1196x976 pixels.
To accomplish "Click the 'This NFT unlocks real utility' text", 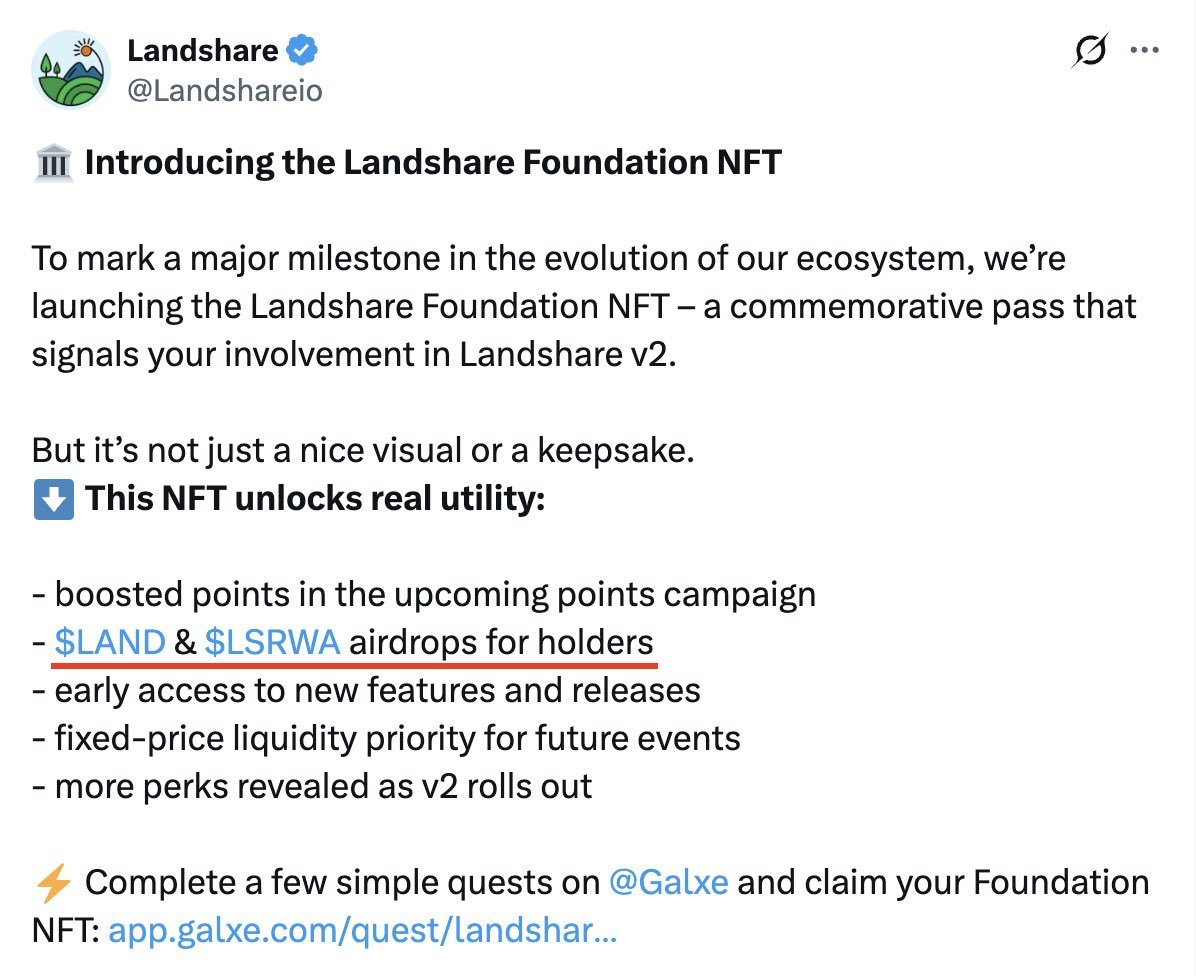I will [314, 498].
